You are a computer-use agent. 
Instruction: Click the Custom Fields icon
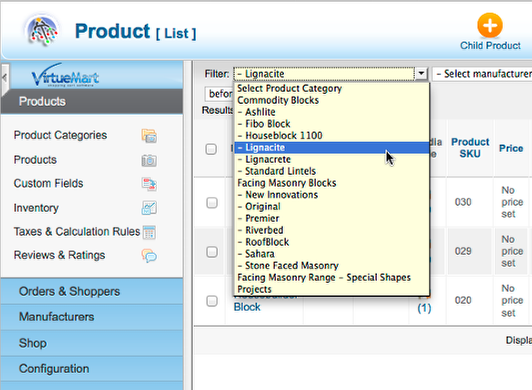click(x=149, y=184)
